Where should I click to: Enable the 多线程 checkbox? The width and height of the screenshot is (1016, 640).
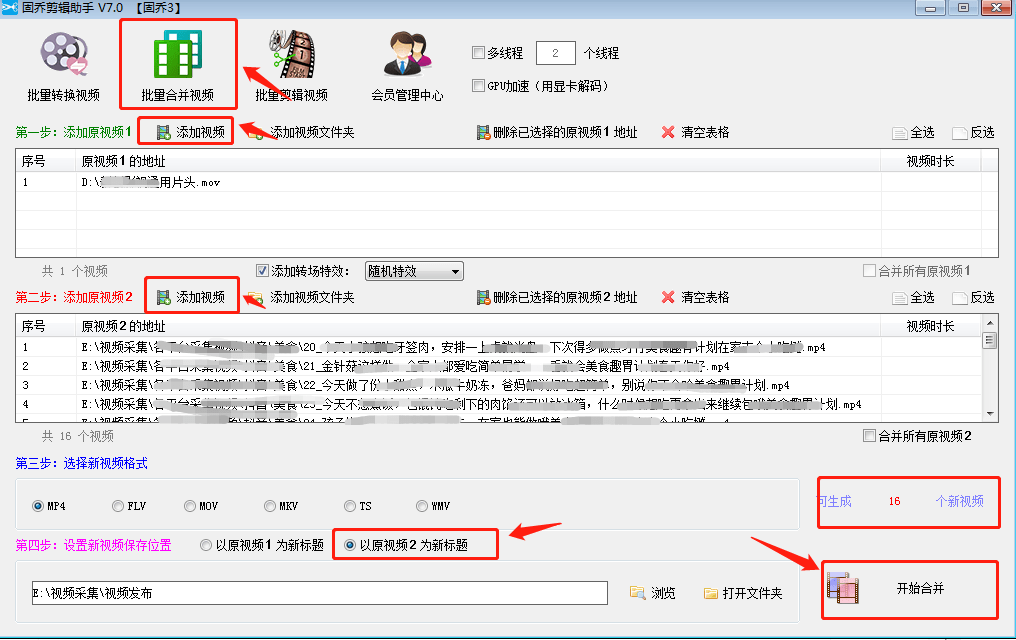point(478,52)
